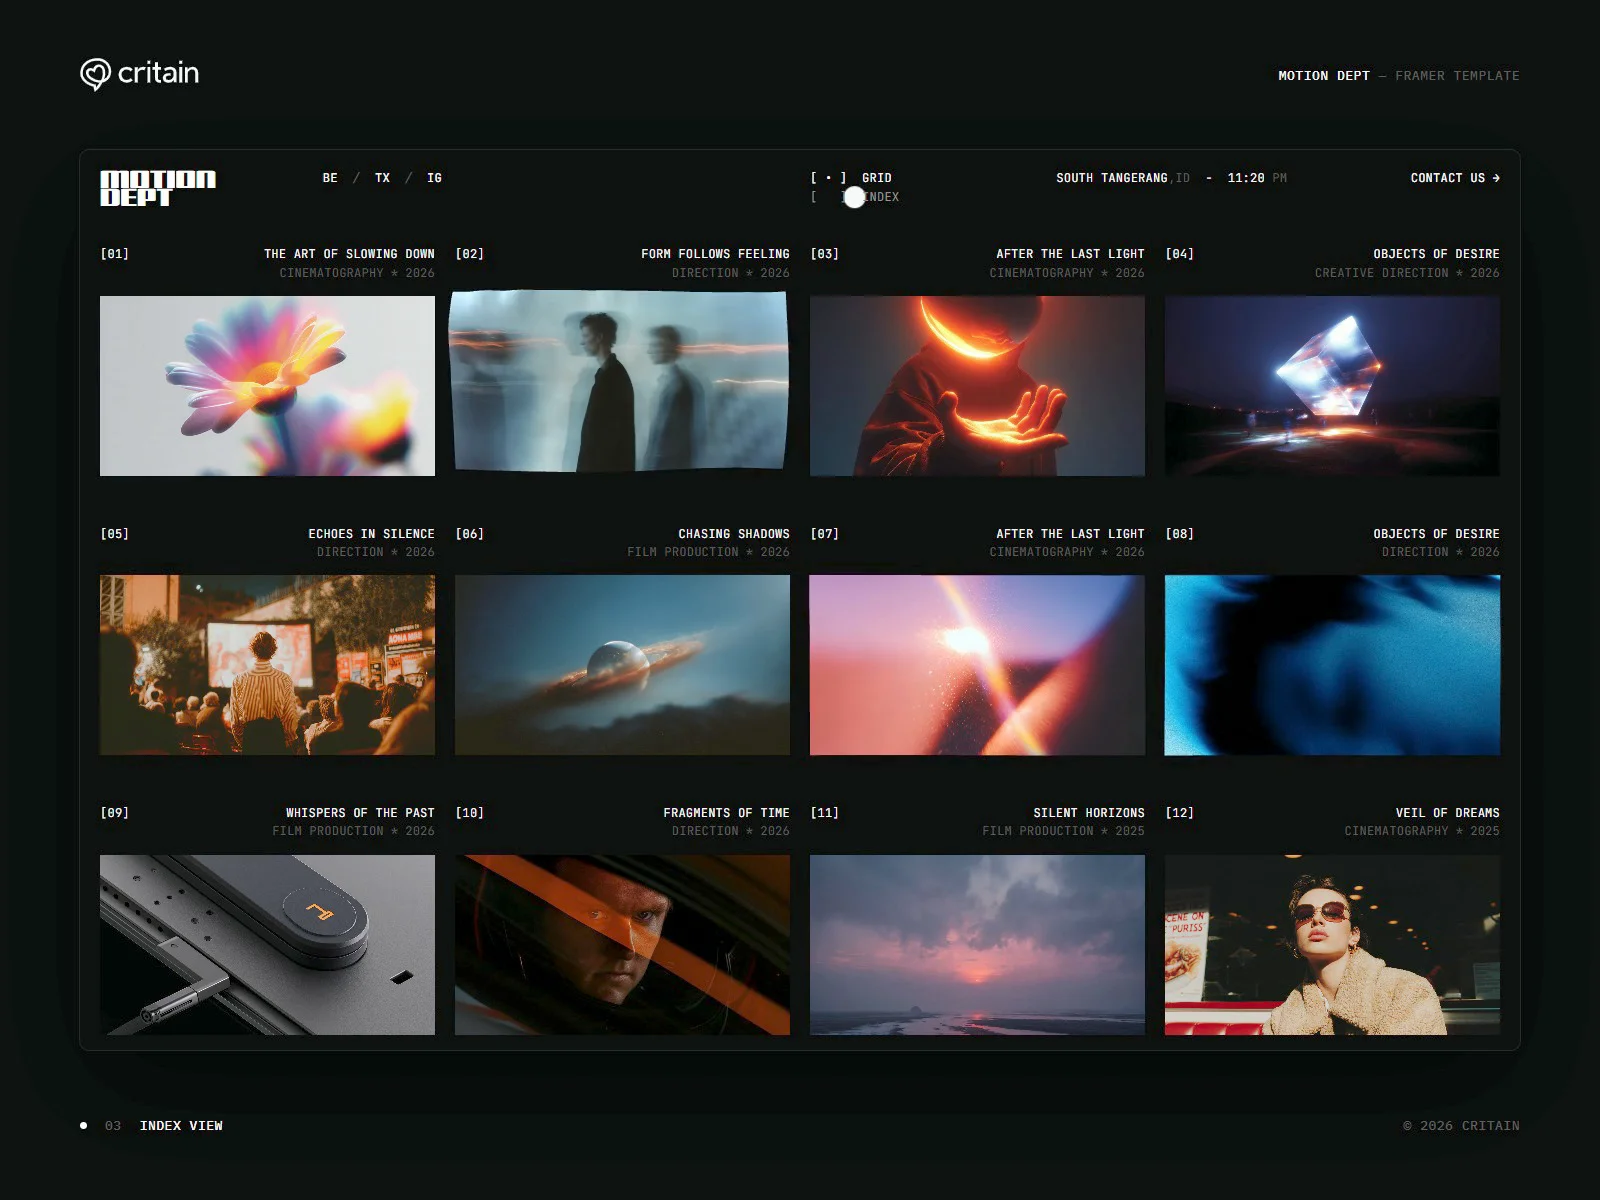The image size is (1600, 1200).
Task: Click Cinematography 2025 subtitle
Action: coord(1422,831)
